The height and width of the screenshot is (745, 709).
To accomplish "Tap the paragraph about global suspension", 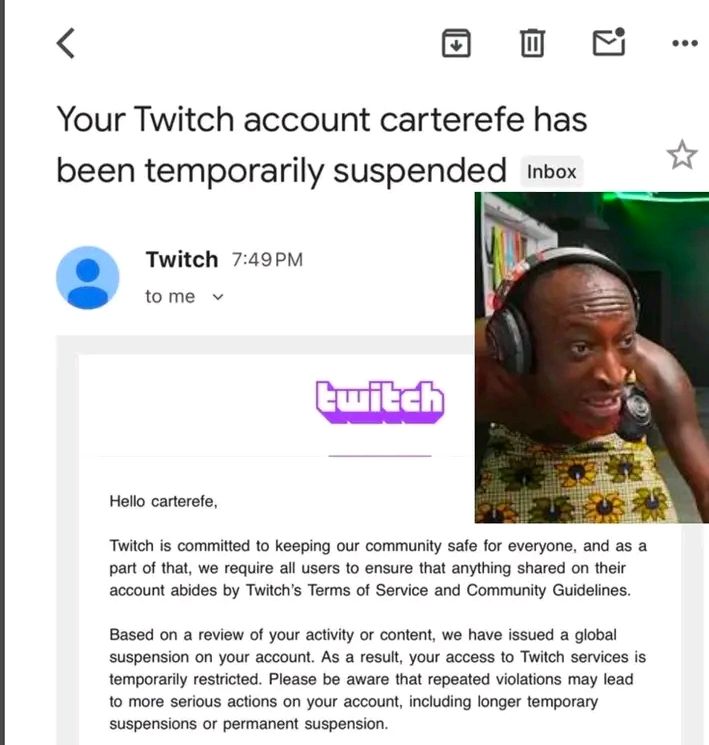I will point(378,679).
